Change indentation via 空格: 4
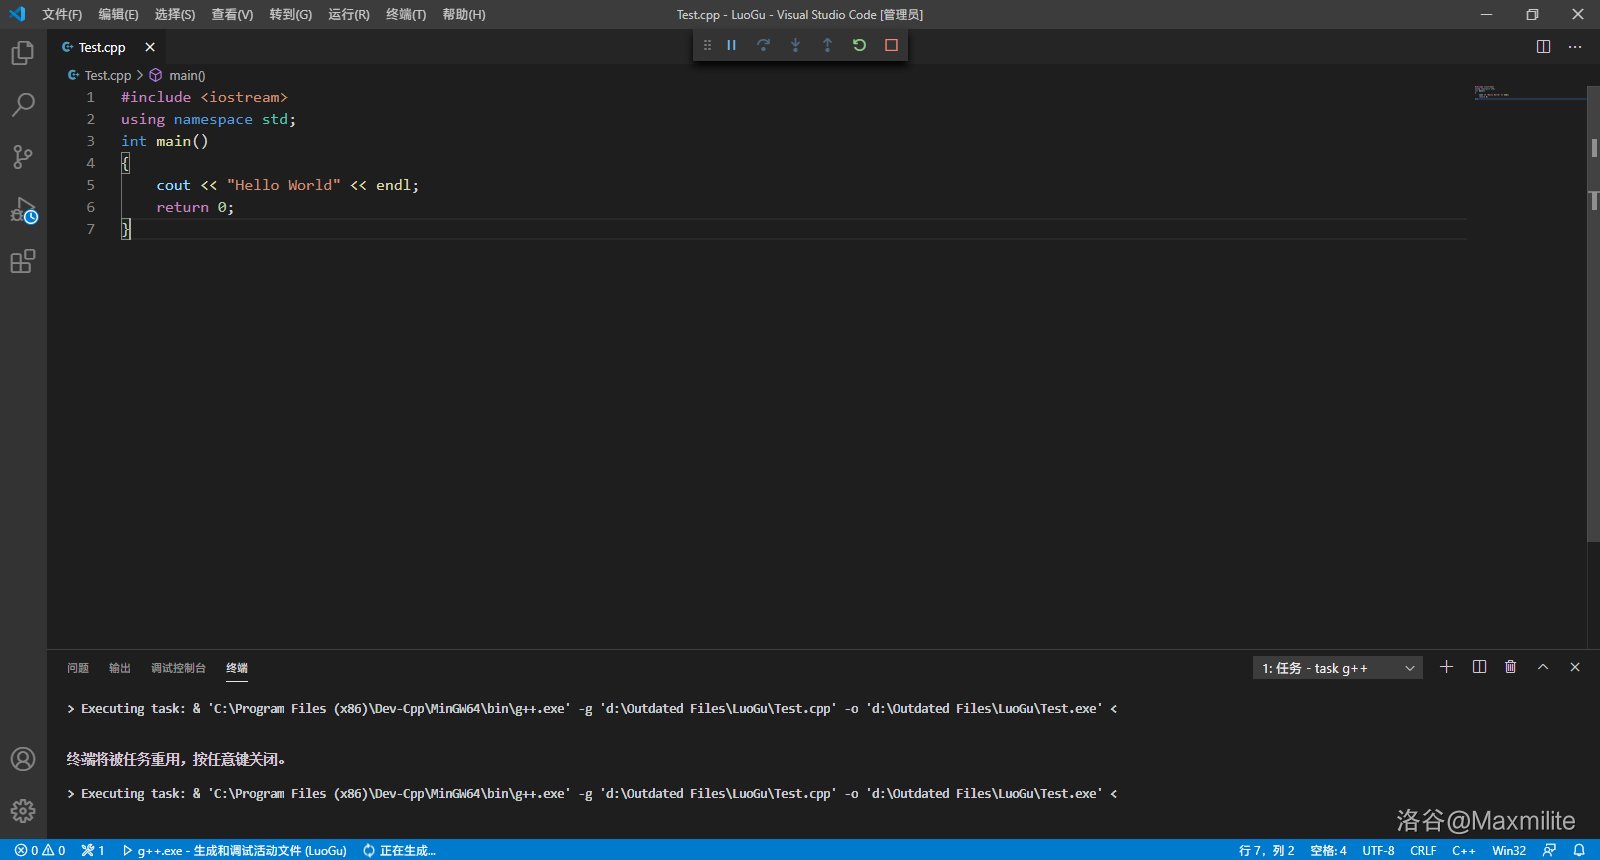The width and height of the screenshot is (1600, 860). coord(1328,850)
